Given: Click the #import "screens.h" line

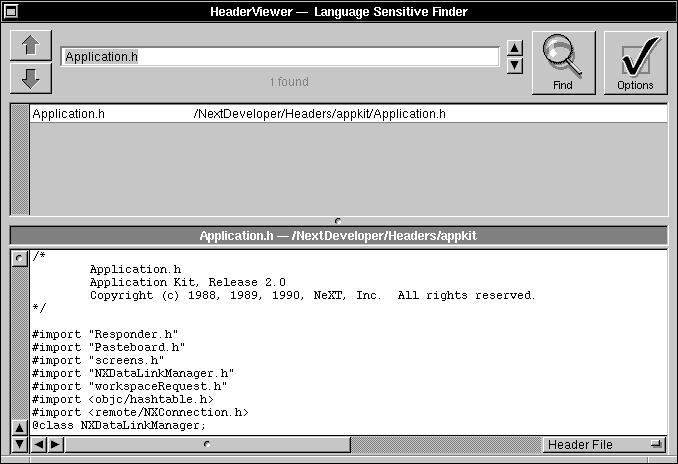Looking at the screenshot, I should (x=98, y=360).
